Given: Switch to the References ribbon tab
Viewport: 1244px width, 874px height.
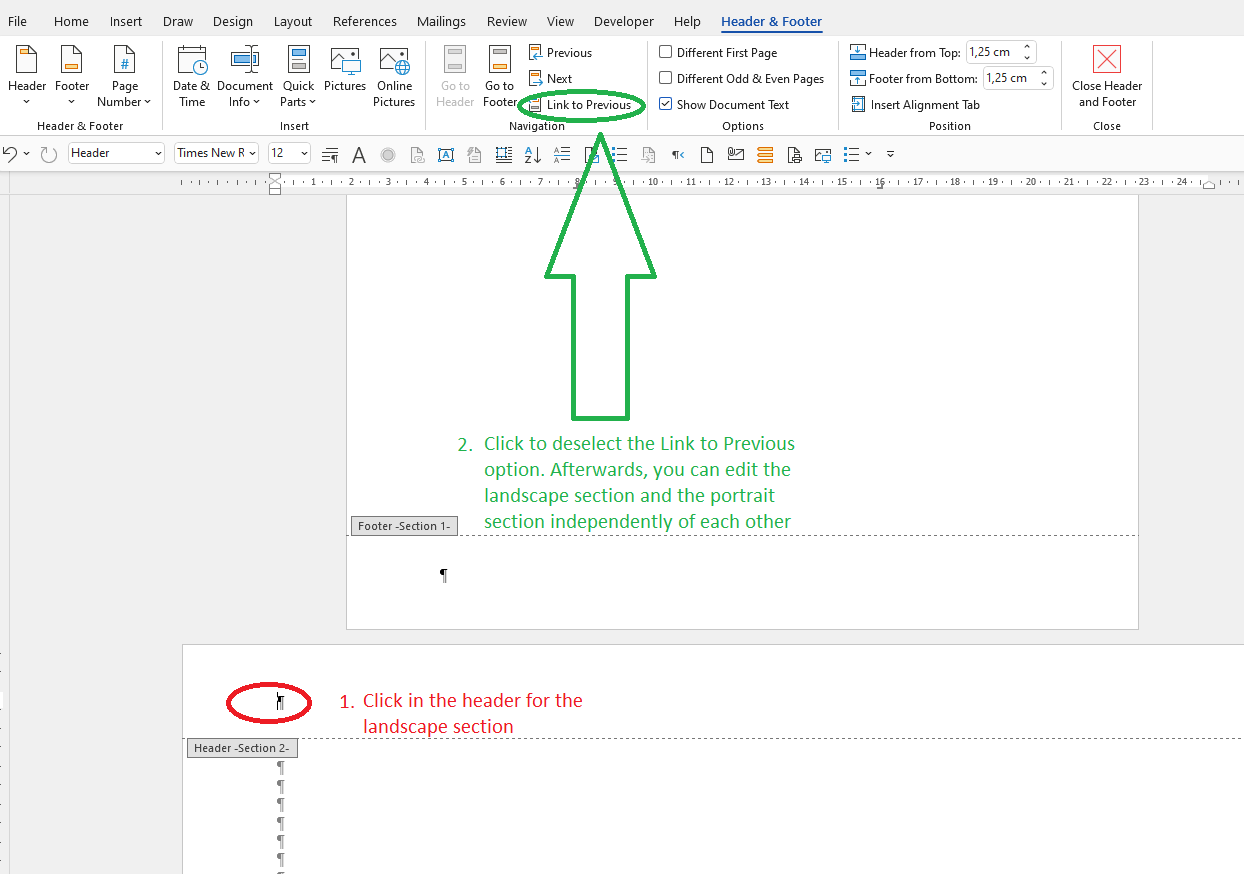Looking at the screenshot, I should [x=364, y=21].
